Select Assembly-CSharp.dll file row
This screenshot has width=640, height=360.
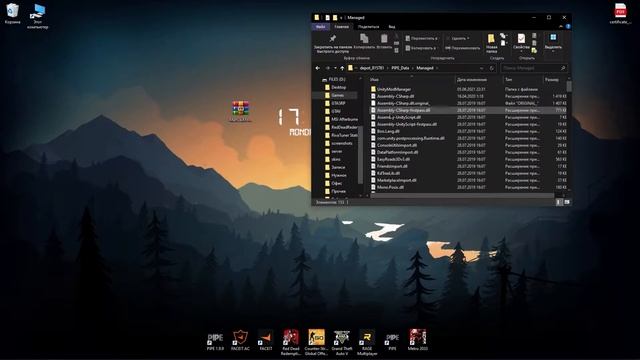pyautogui.click(x=469, y=96)
